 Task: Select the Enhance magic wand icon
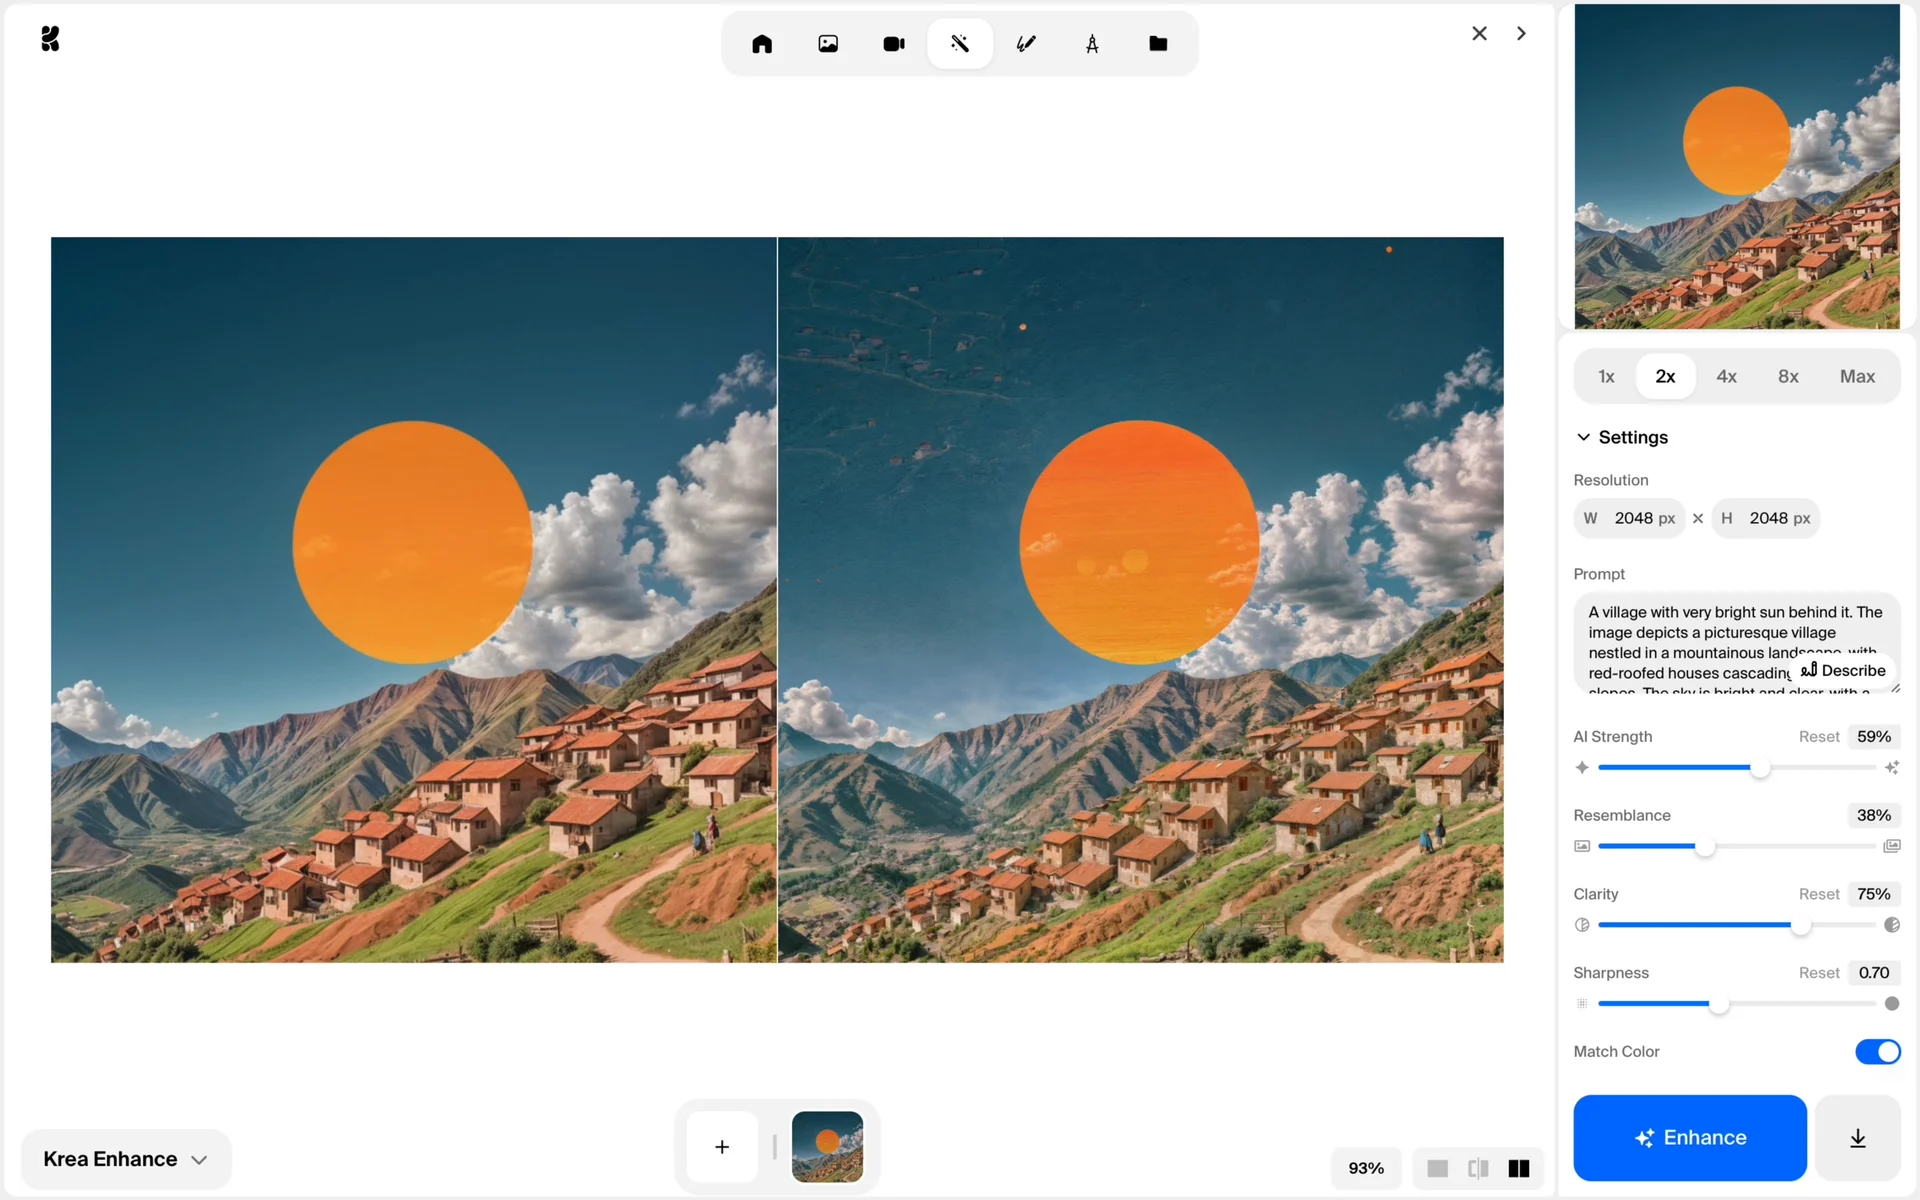[x=960, y=44]
